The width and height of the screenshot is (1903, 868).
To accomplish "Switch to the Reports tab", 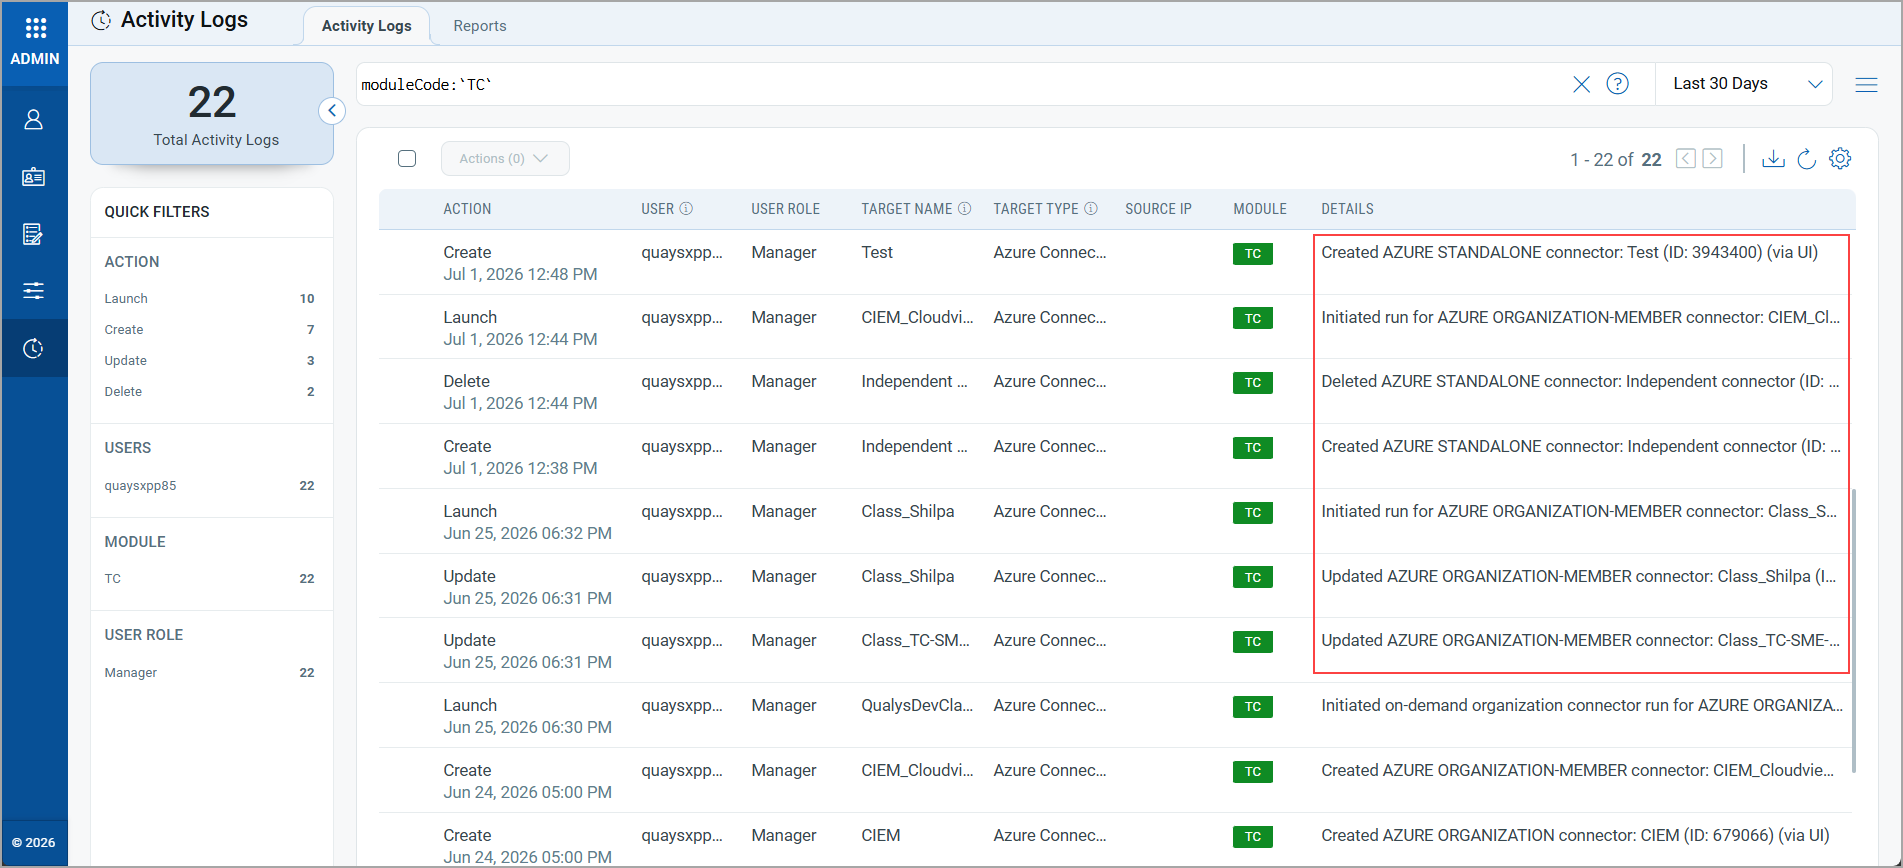I will click(x=480, y=26).
